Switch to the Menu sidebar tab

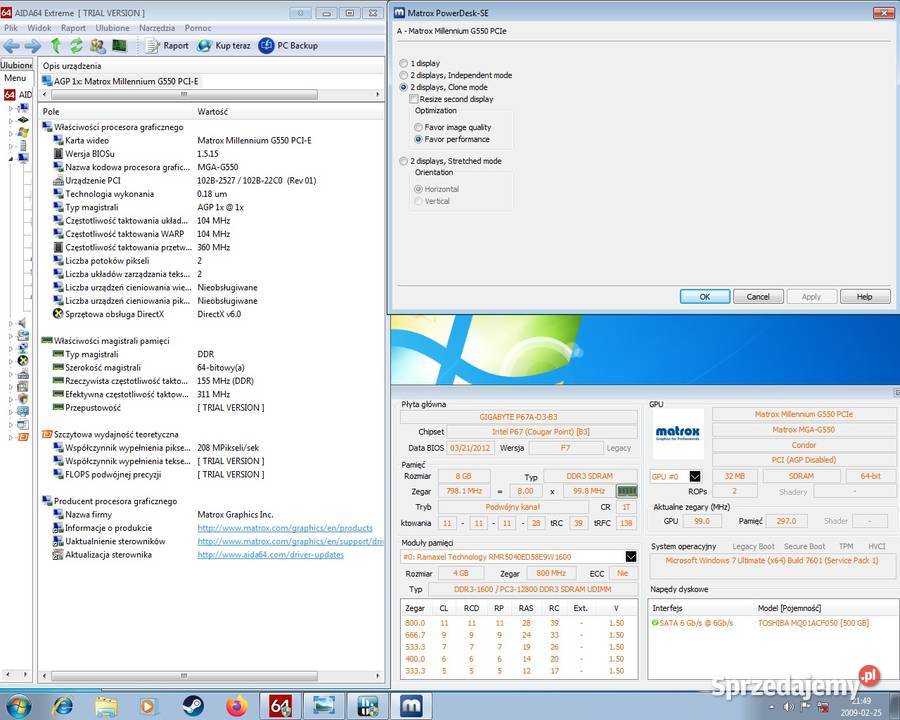pos(15,78)
